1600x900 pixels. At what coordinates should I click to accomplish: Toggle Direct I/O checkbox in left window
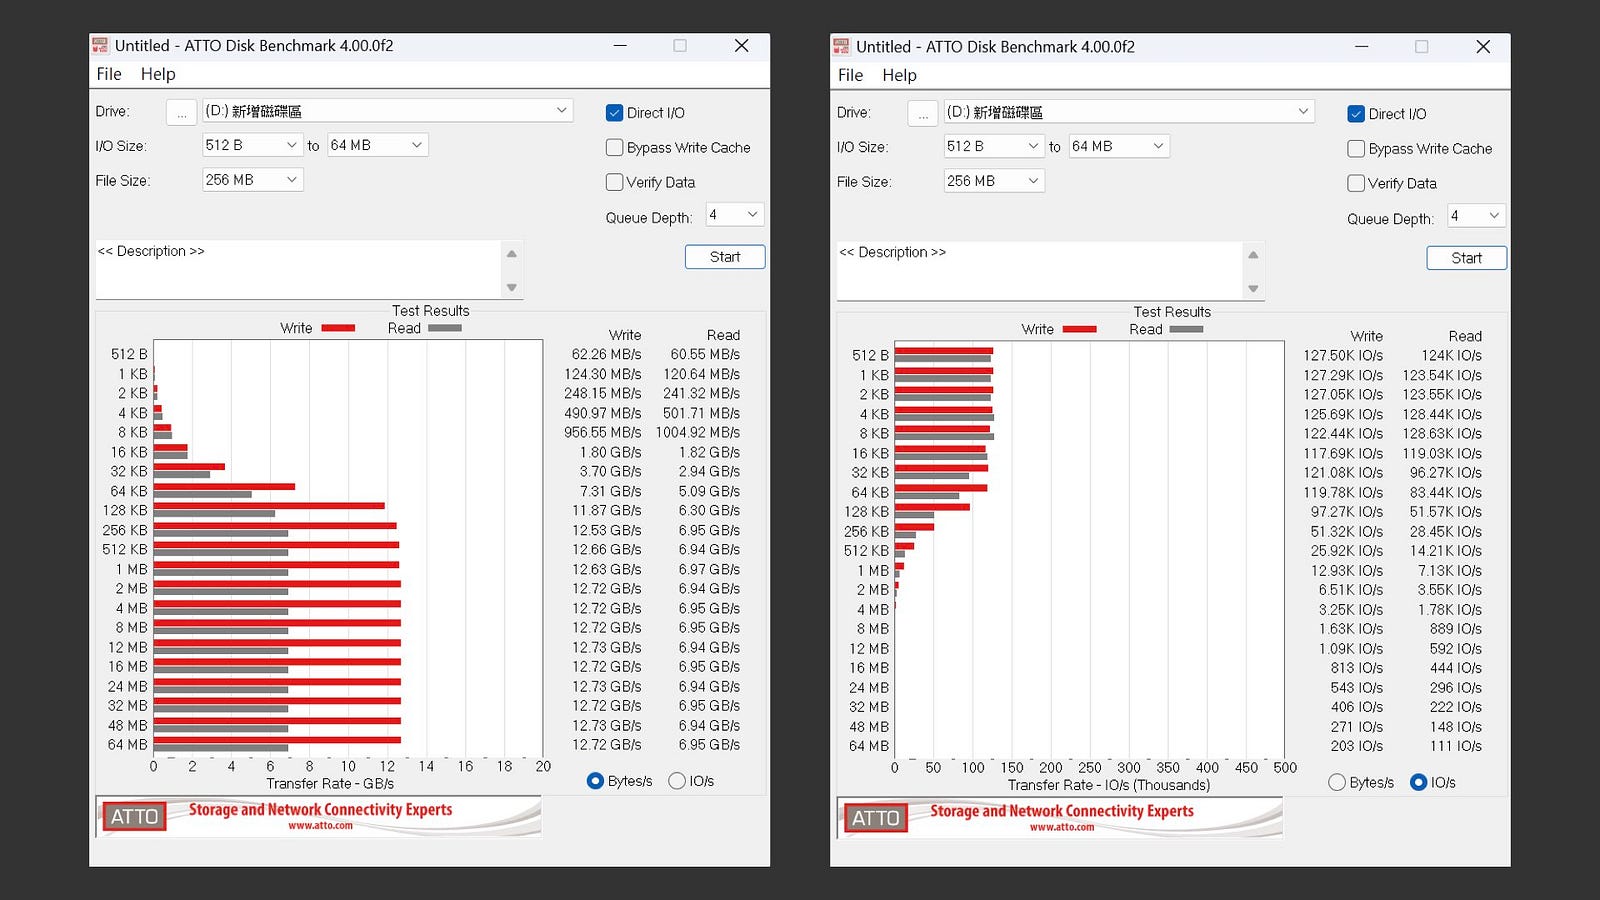(x=614, y=113)
